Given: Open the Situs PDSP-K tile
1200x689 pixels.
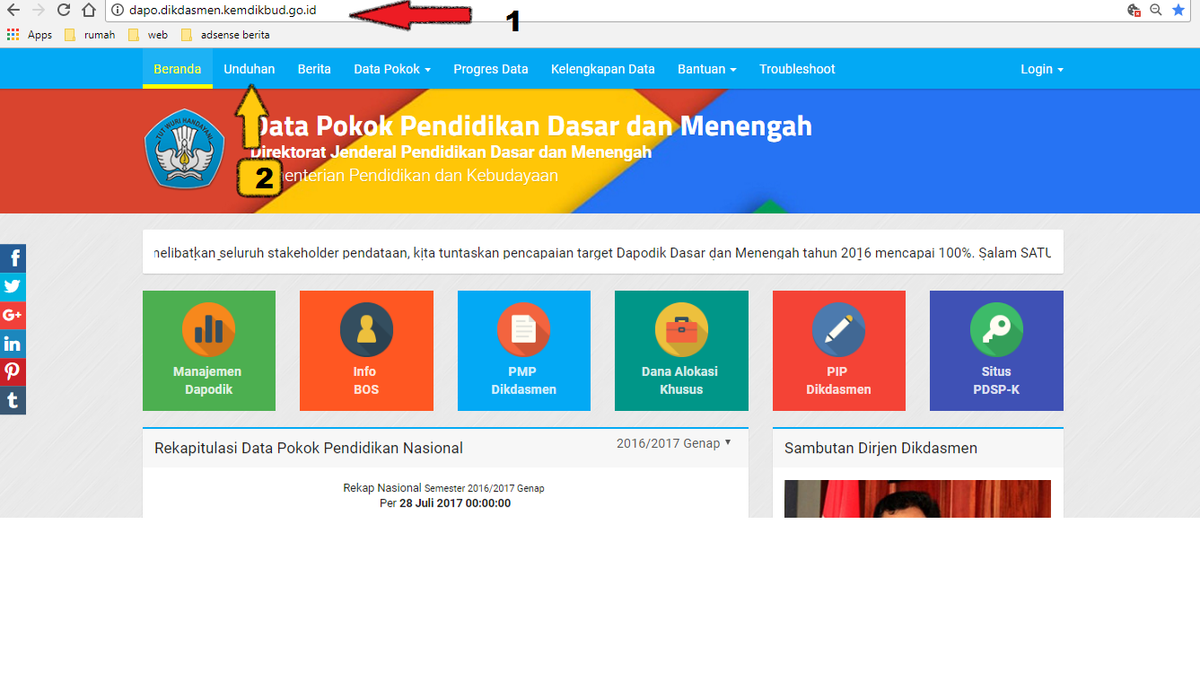Looking at the screenshot, I should 996,351.
